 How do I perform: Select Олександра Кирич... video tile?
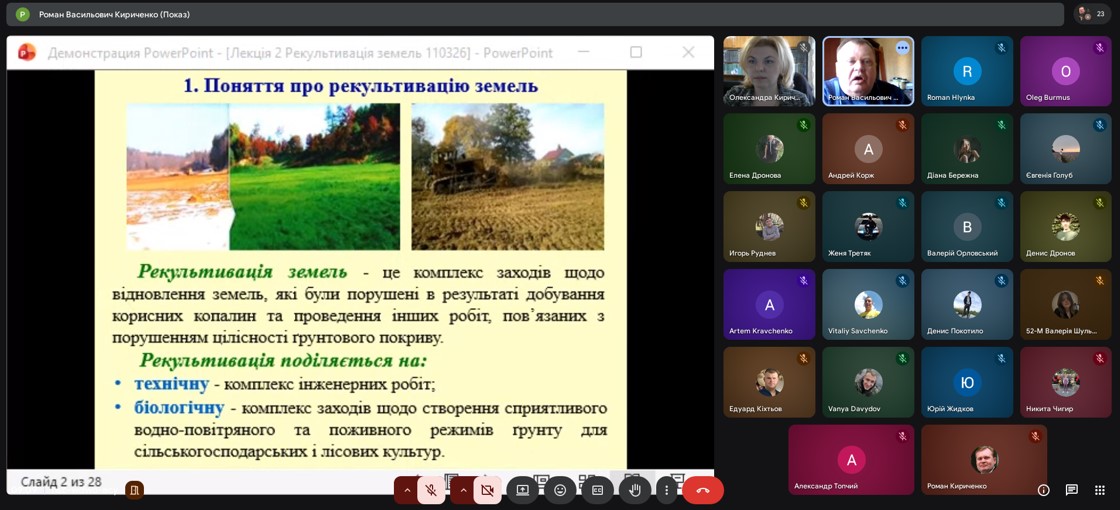point(769,71)
